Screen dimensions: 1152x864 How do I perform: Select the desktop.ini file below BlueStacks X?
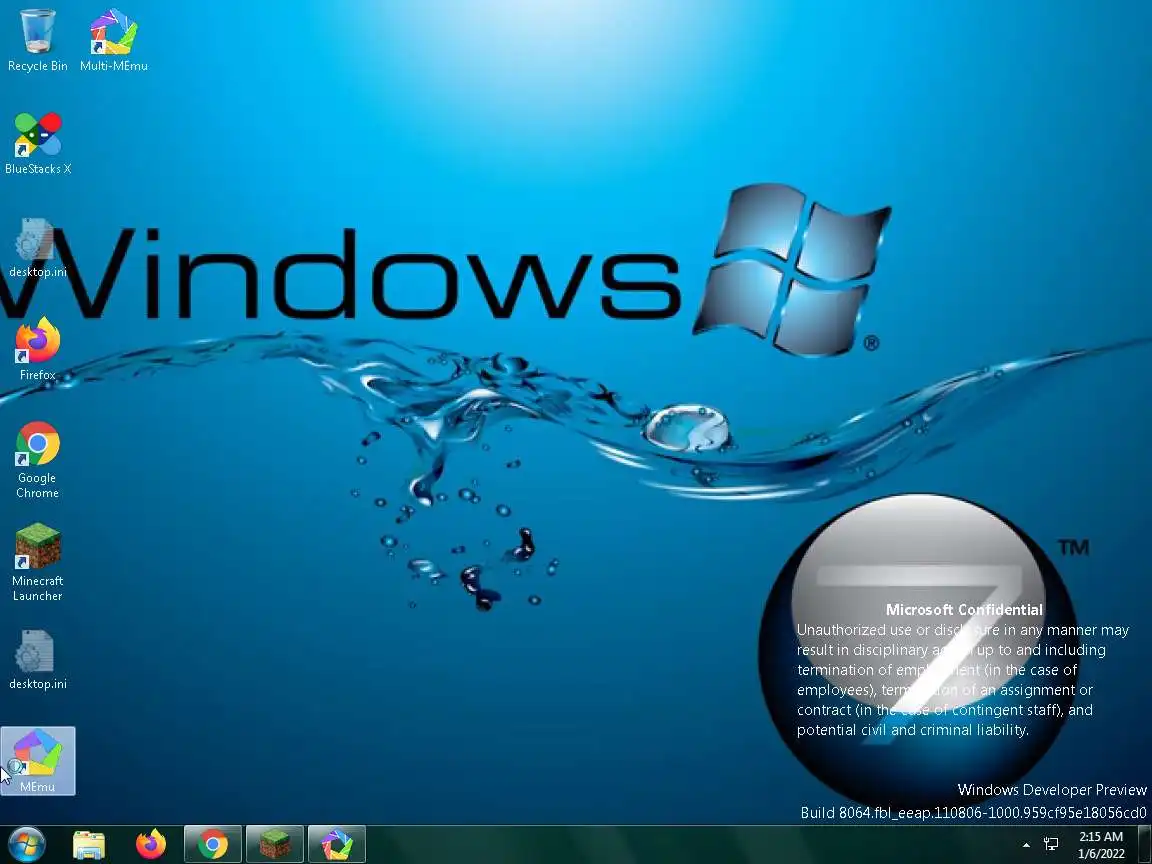pyautogui.click(x=37, y=248)
